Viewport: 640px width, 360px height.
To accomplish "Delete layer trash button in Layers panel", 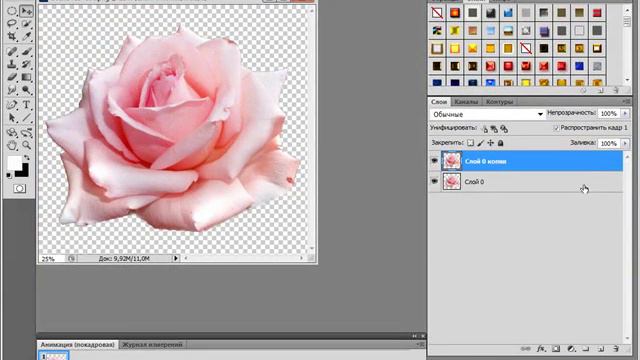I will tap(616, 349).
